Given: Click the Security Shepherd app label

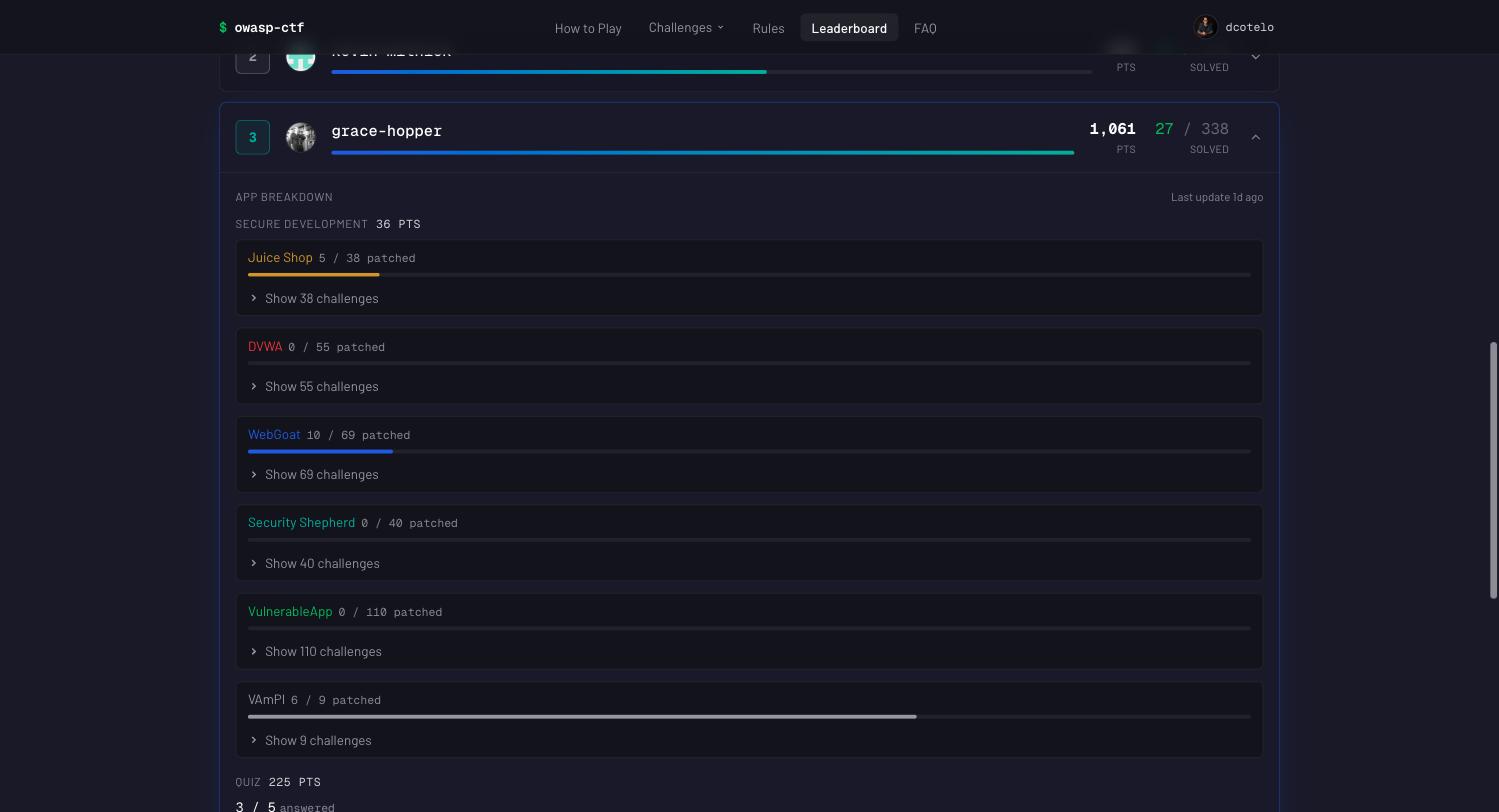Looking at the screenshot, I should pos(301,523).
